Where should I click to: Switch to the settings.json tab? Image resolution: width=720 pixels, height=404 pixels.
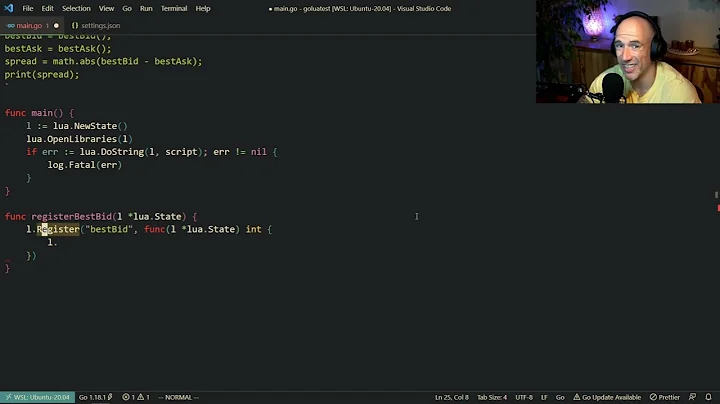pyautogui.click(x=96, y=26)
